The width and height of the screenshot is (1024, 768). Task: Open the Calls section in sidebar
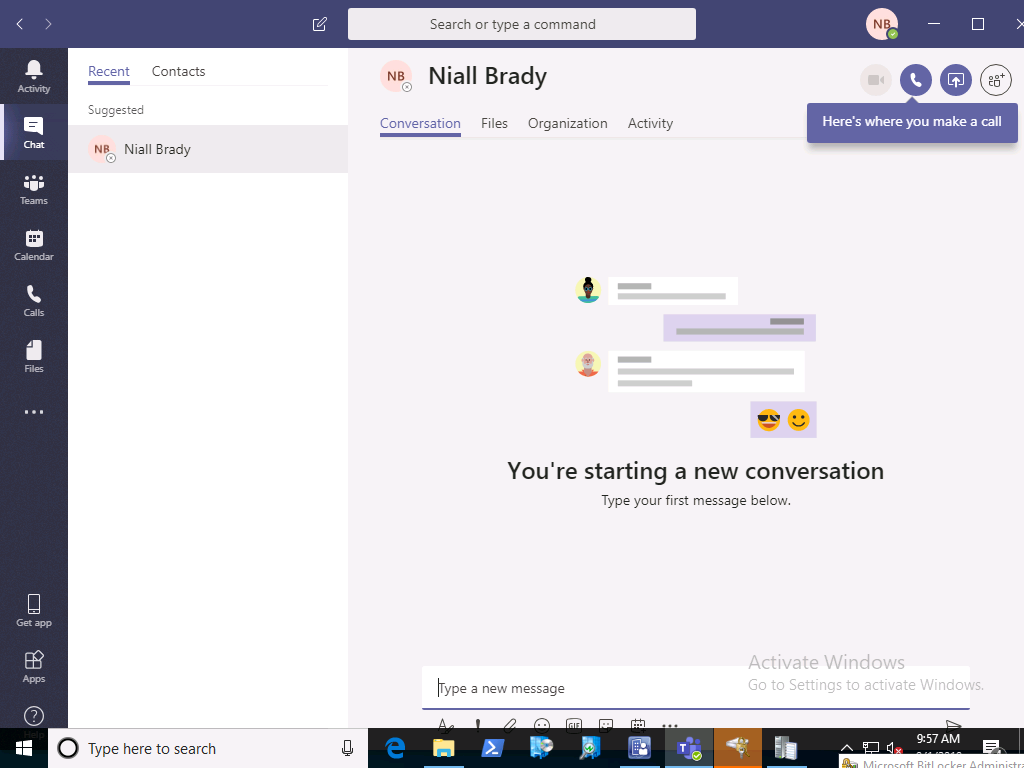(33, 300)
